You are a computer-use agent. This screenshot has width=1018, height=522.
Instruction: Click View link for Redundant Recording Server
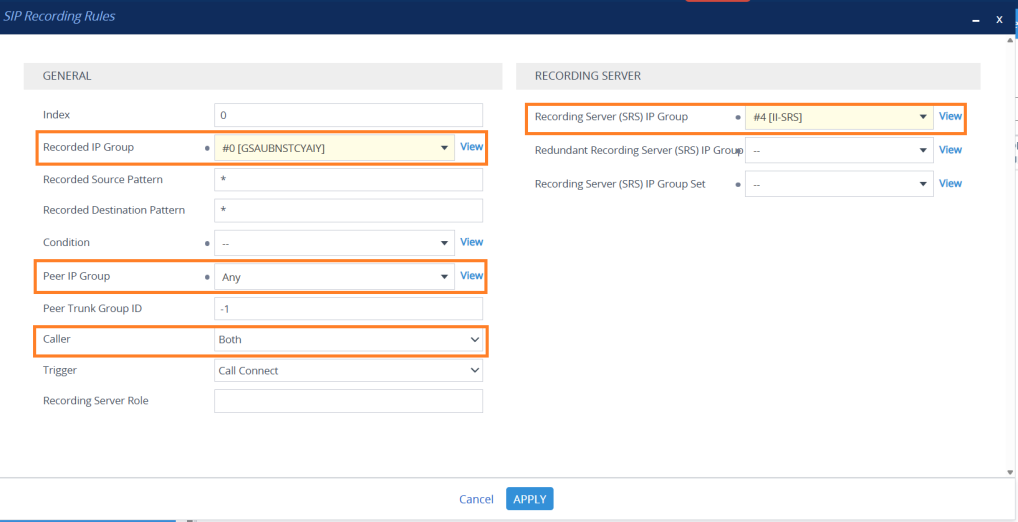950,150
